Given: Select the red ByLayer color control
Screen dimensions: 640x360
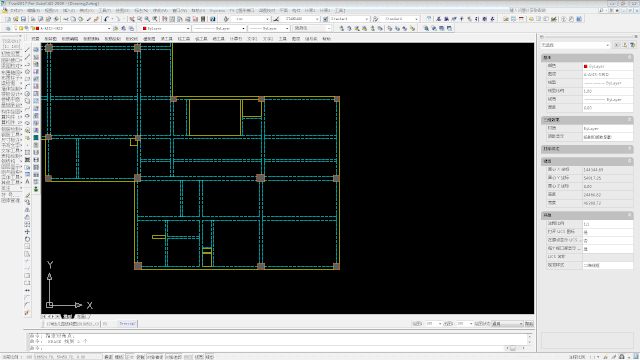Looking at the screenshot, I should tap(166, 29).
